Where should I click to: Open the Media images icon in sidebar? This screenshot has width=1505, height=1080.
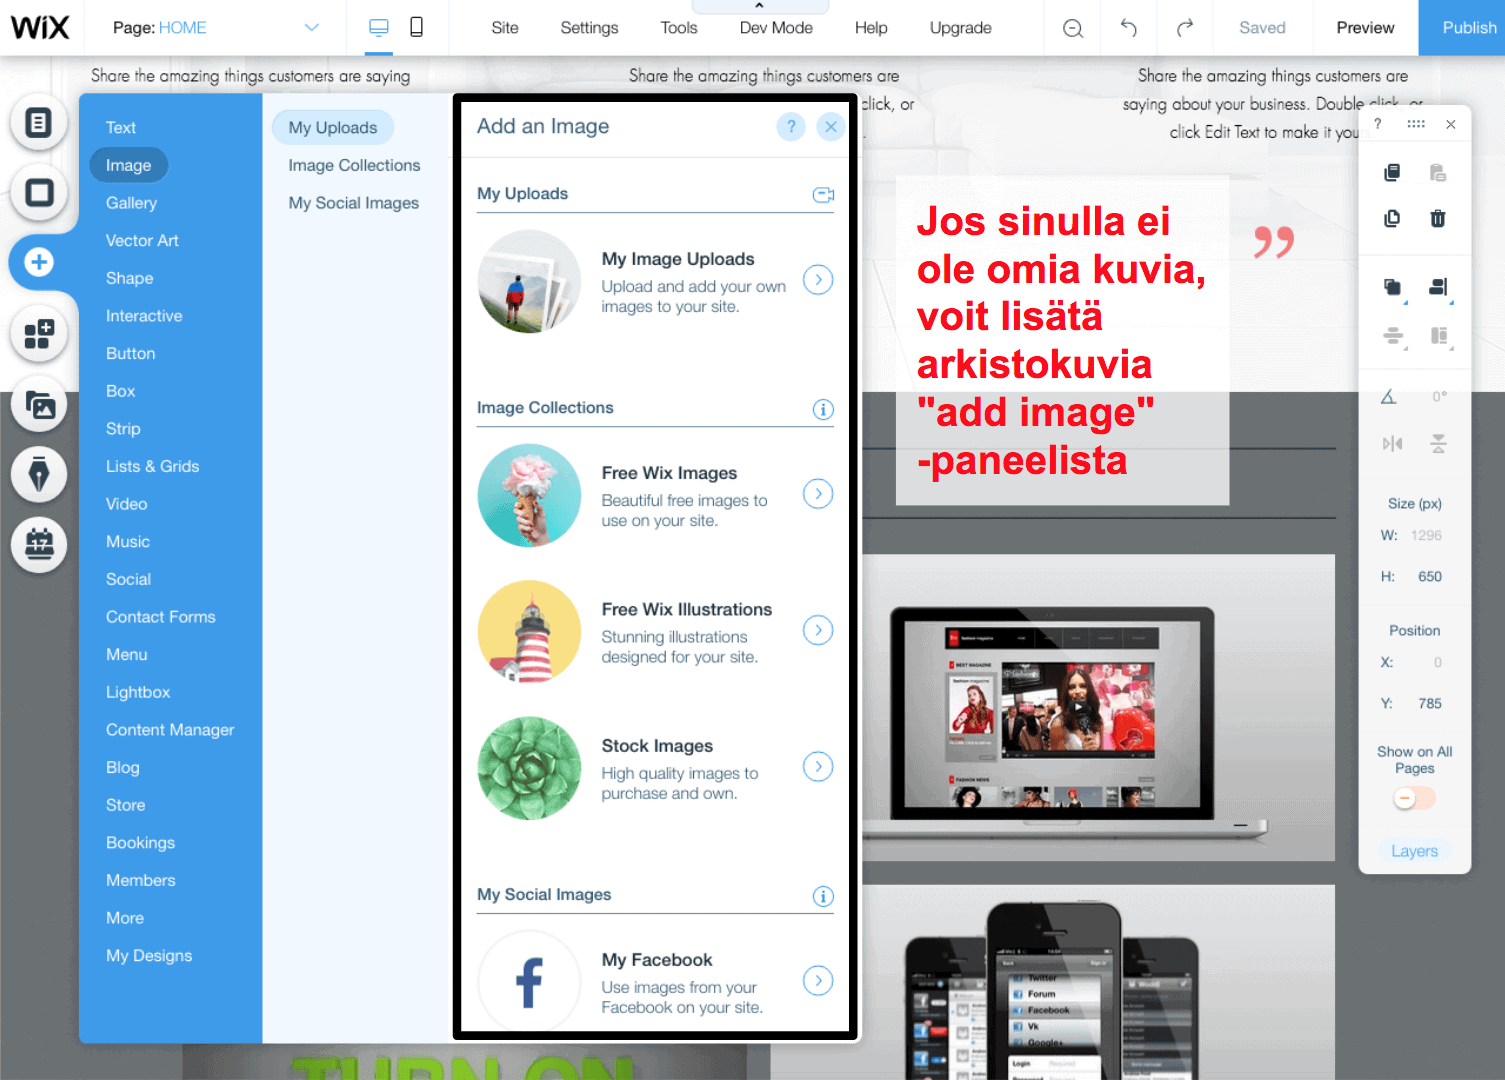click(39, 405)
